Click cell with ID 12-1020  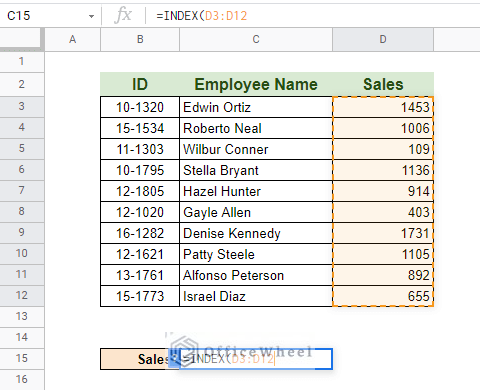tap(140, 212)
